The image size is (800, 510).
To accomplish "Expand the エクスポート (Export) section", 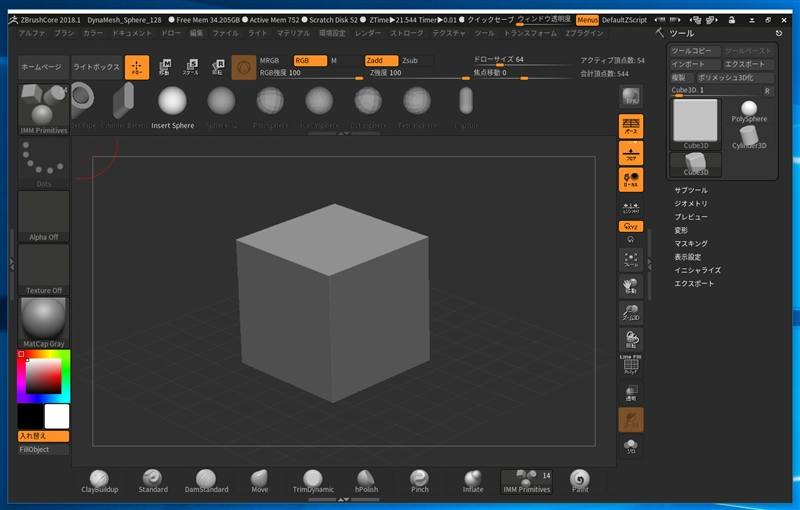I will [694, 283].
